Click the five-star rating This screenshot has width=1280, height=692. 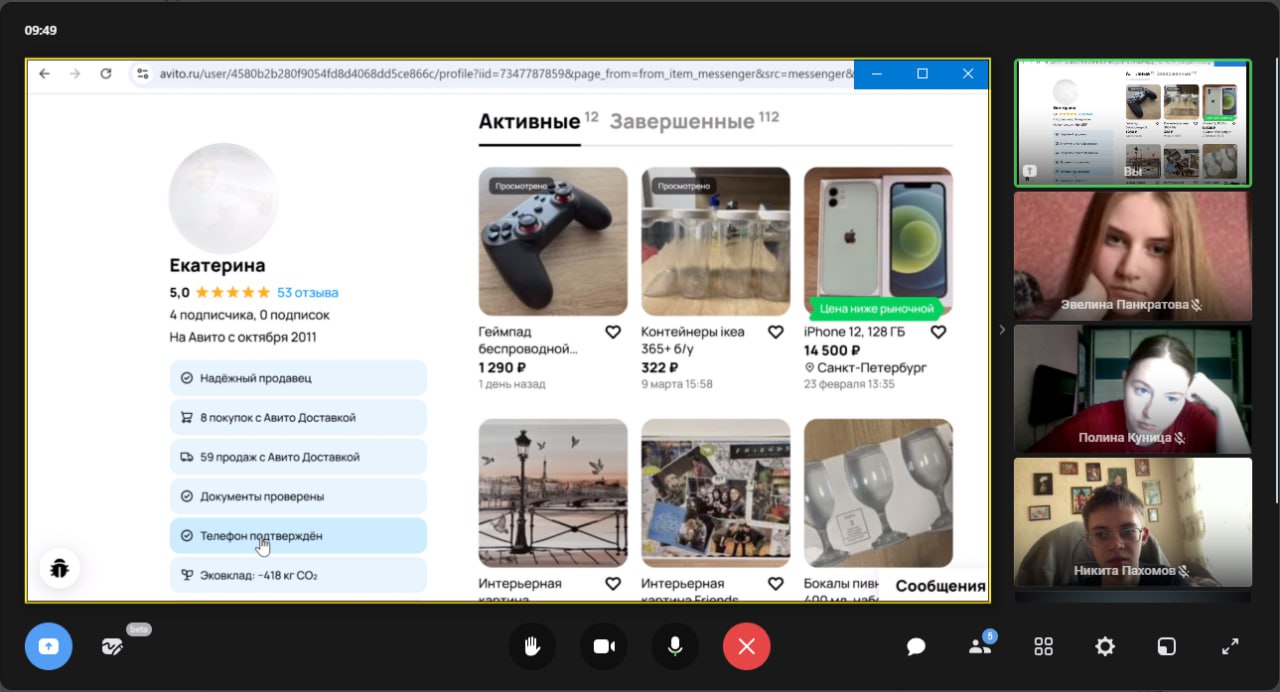[x=232, y=293]
